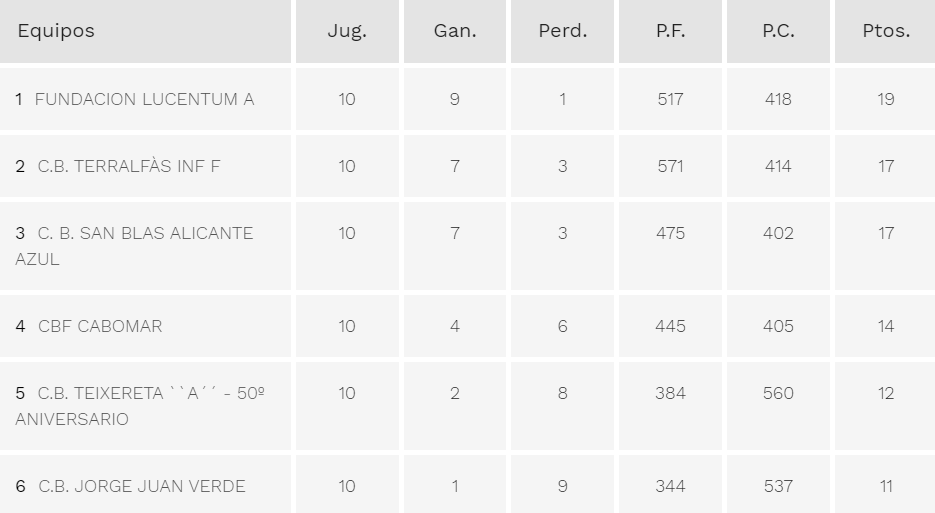
Task: Select the Jug. column header
Action: [x=347, y=31]
